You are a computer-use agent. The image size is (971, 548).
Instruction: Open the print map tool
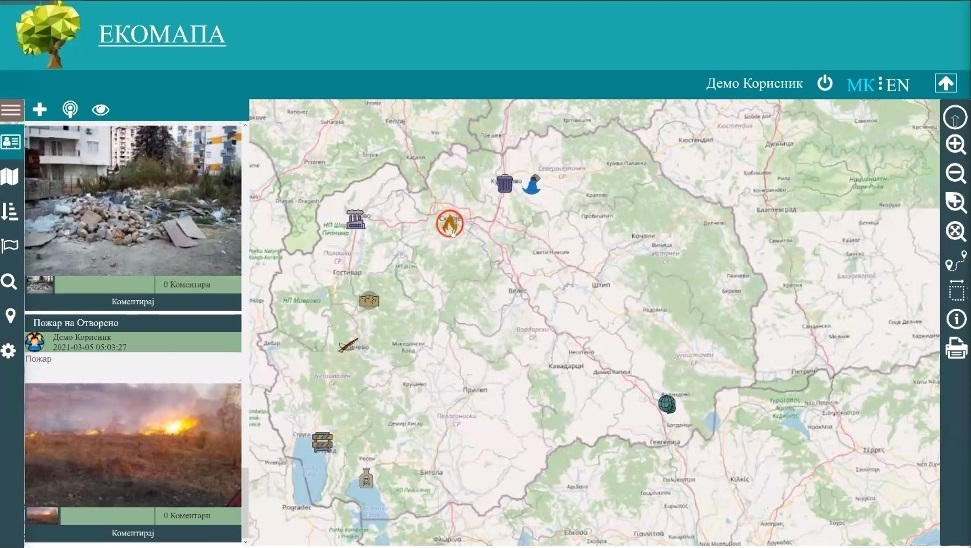[956, 349]
